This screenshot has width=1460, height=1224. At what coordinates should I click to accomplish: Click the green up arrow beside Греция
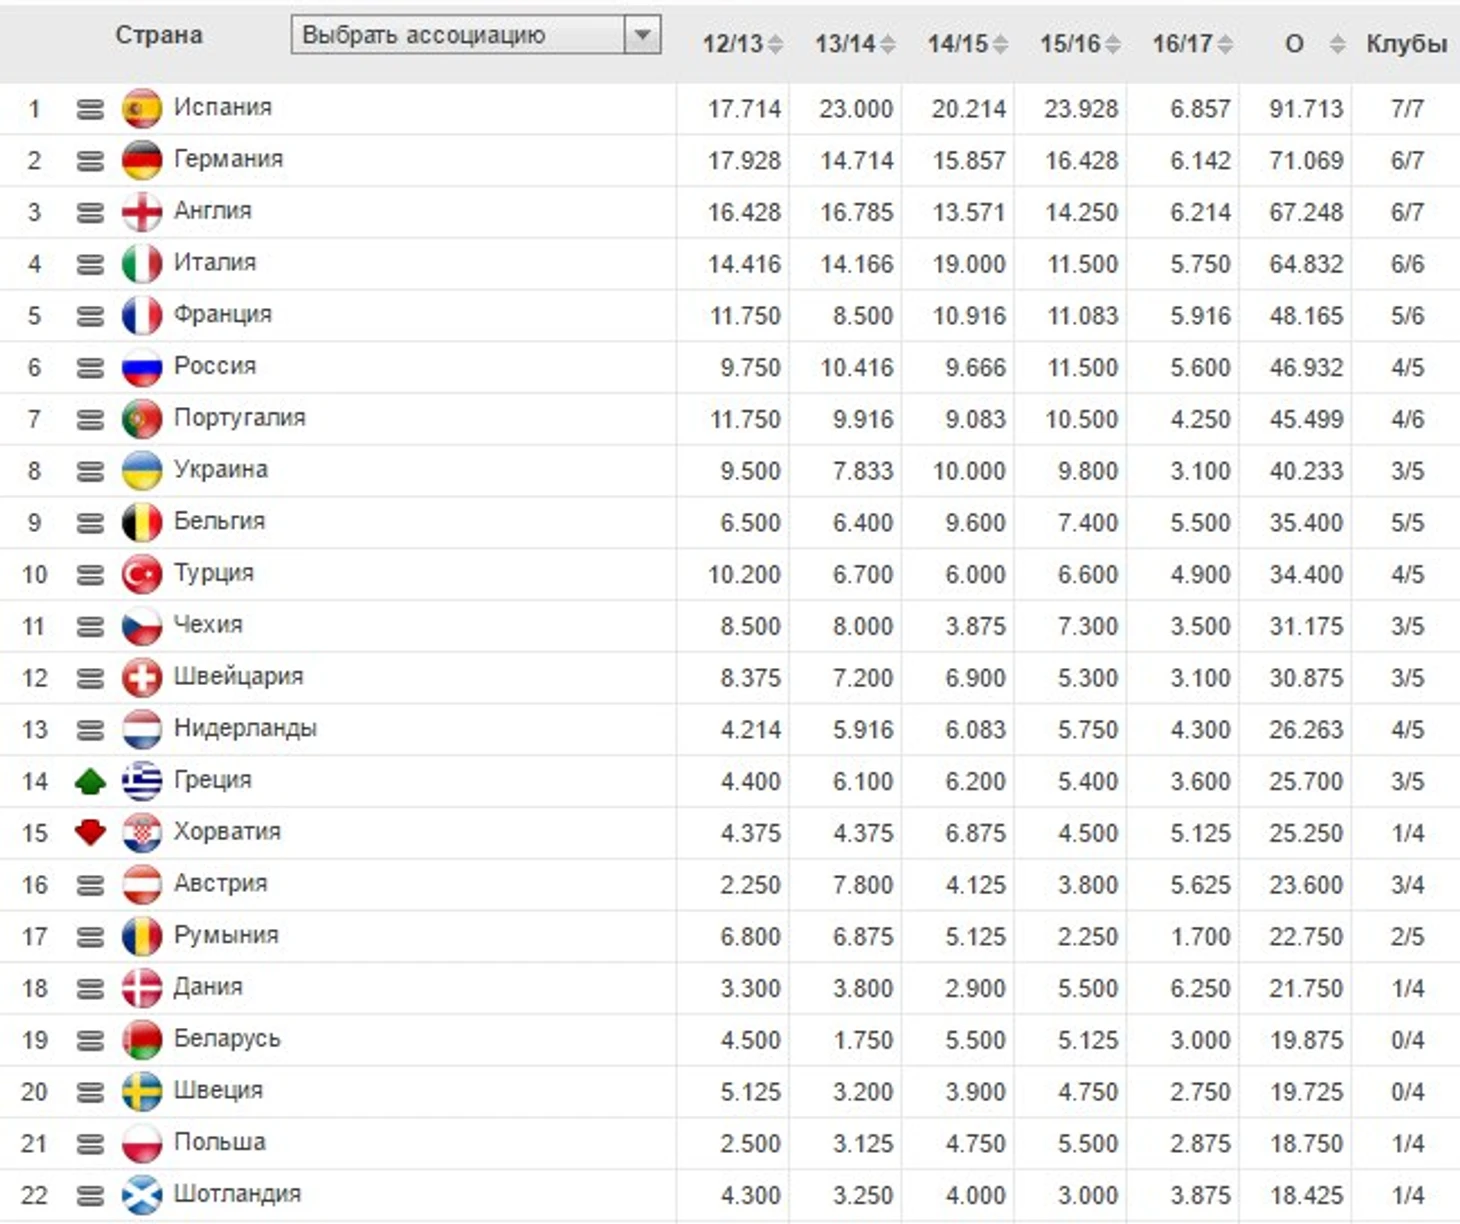point(90,781)
